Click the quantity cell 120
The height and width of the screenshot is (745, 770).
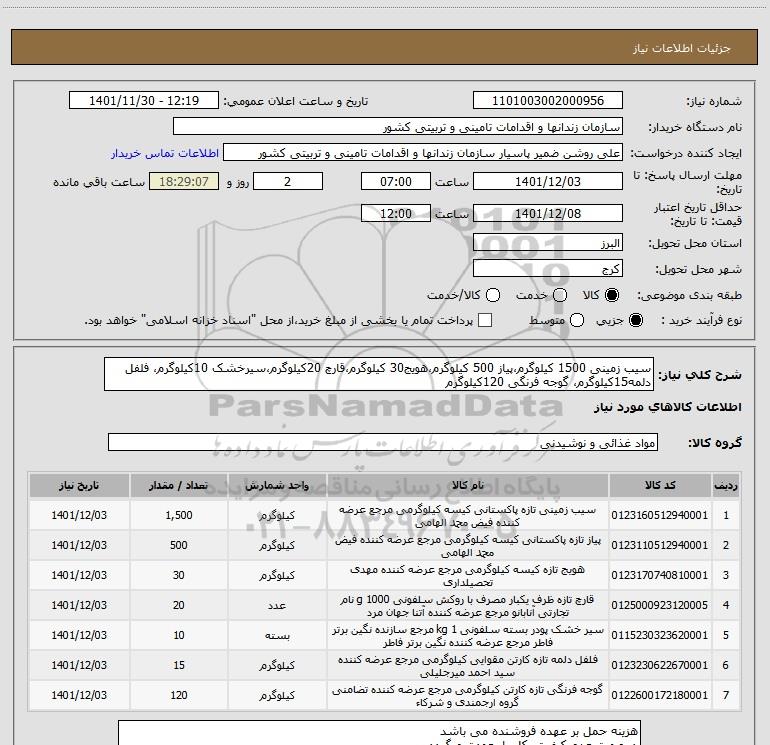(179, 695)
